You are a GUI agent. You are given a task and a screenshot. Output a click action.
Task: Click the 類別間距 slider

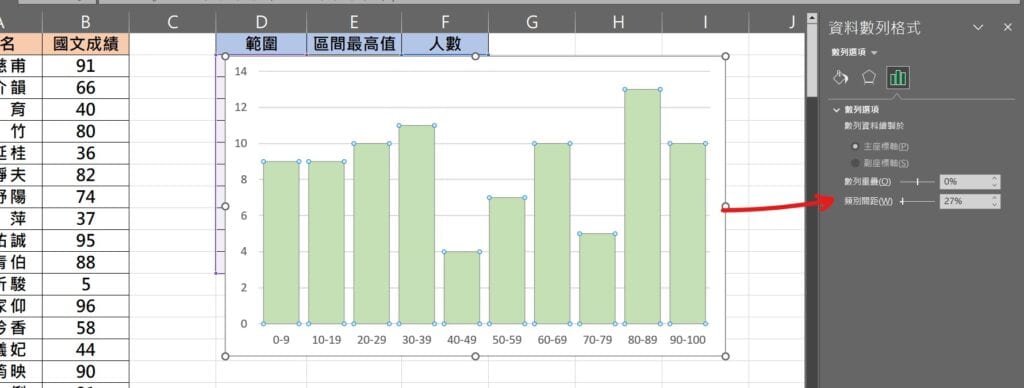tap(917, 201)
